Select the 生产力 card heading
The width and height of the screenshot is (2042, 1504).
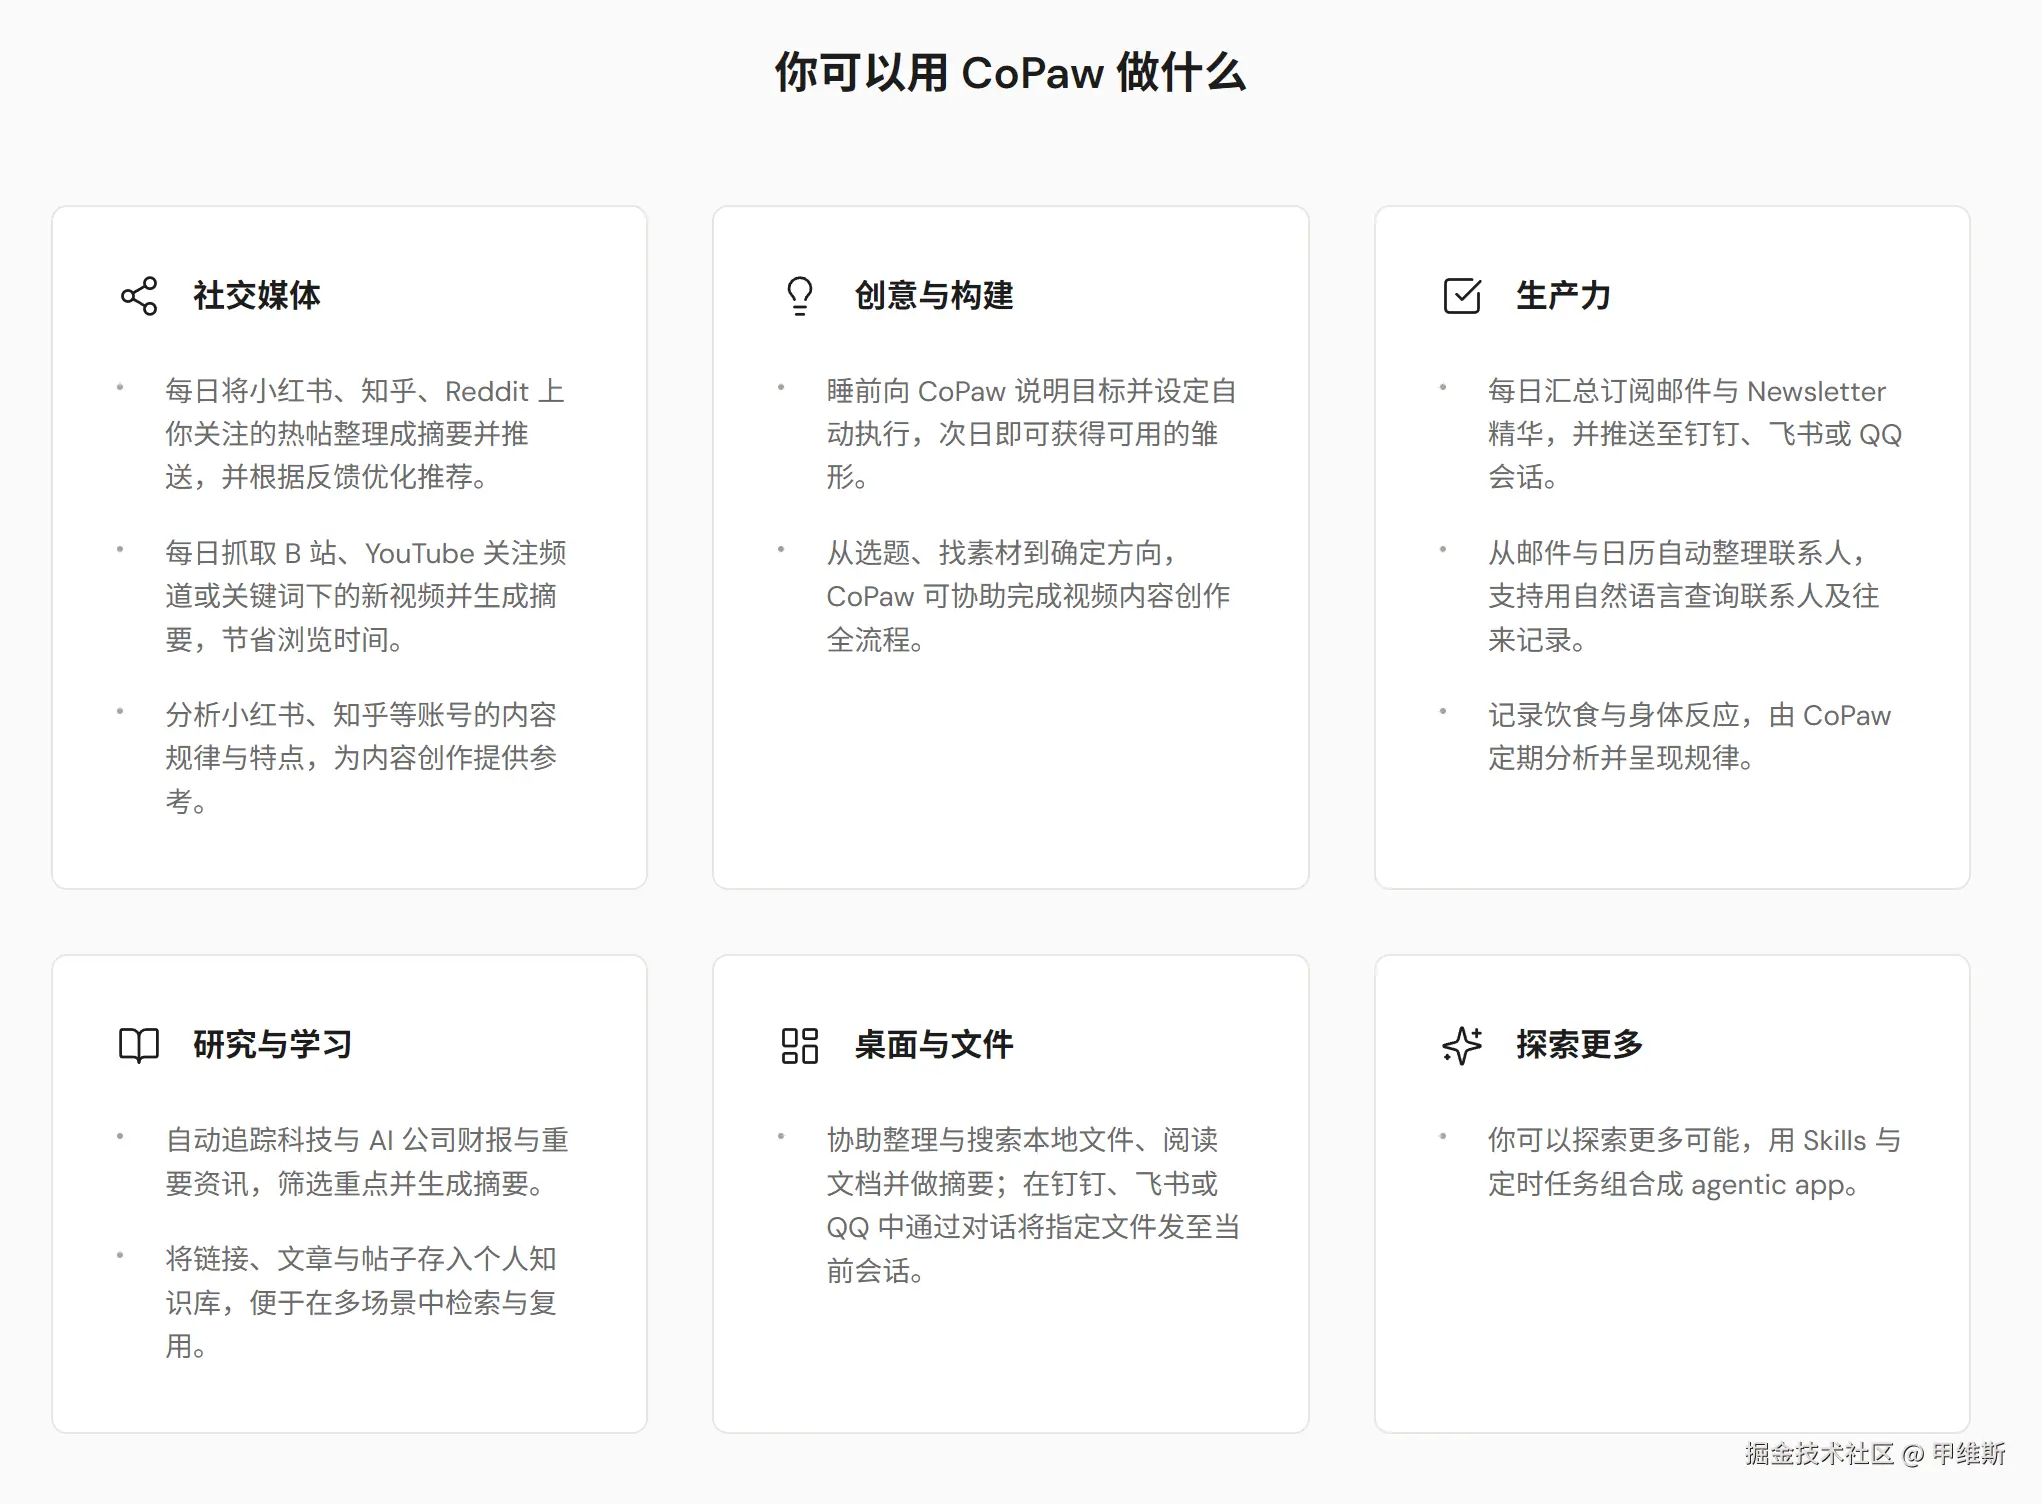[x=1563, y=296]
